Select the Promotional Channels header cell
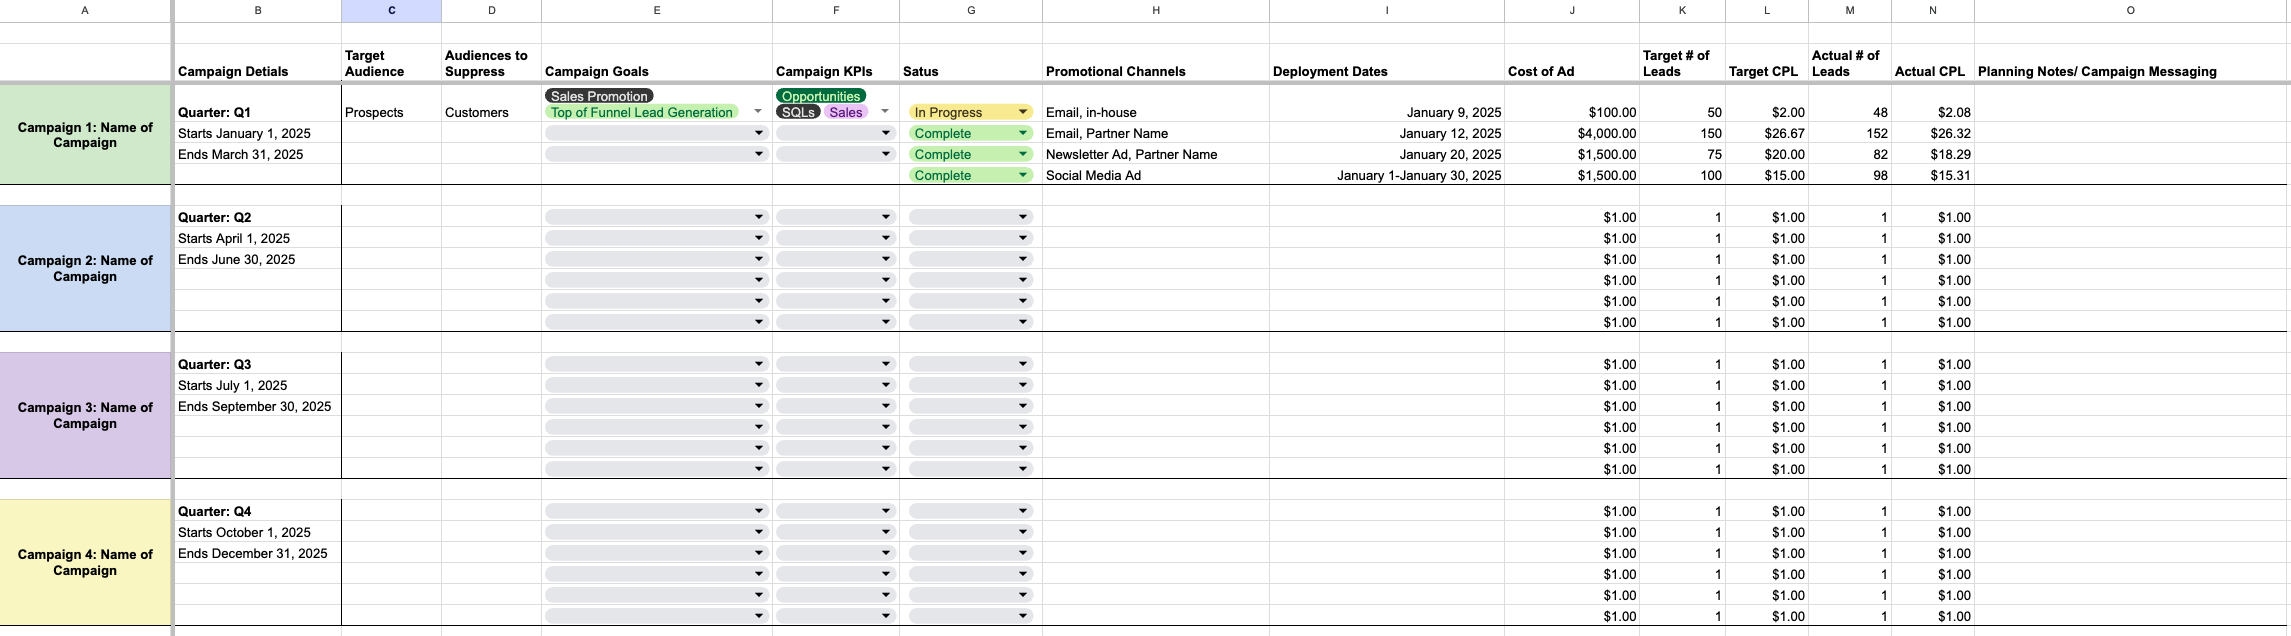This screenshot has height=636, width=2291. pos(1156,63)
